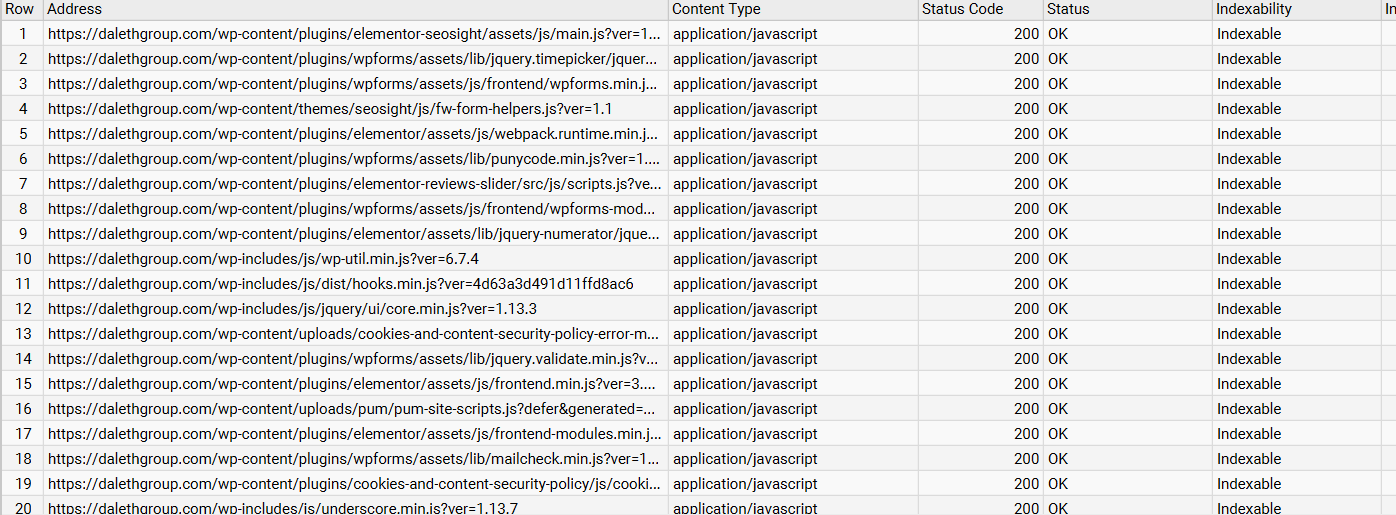Select the webpack.runtime.min.js address in row 5
1396x515 pixels.
355,134
